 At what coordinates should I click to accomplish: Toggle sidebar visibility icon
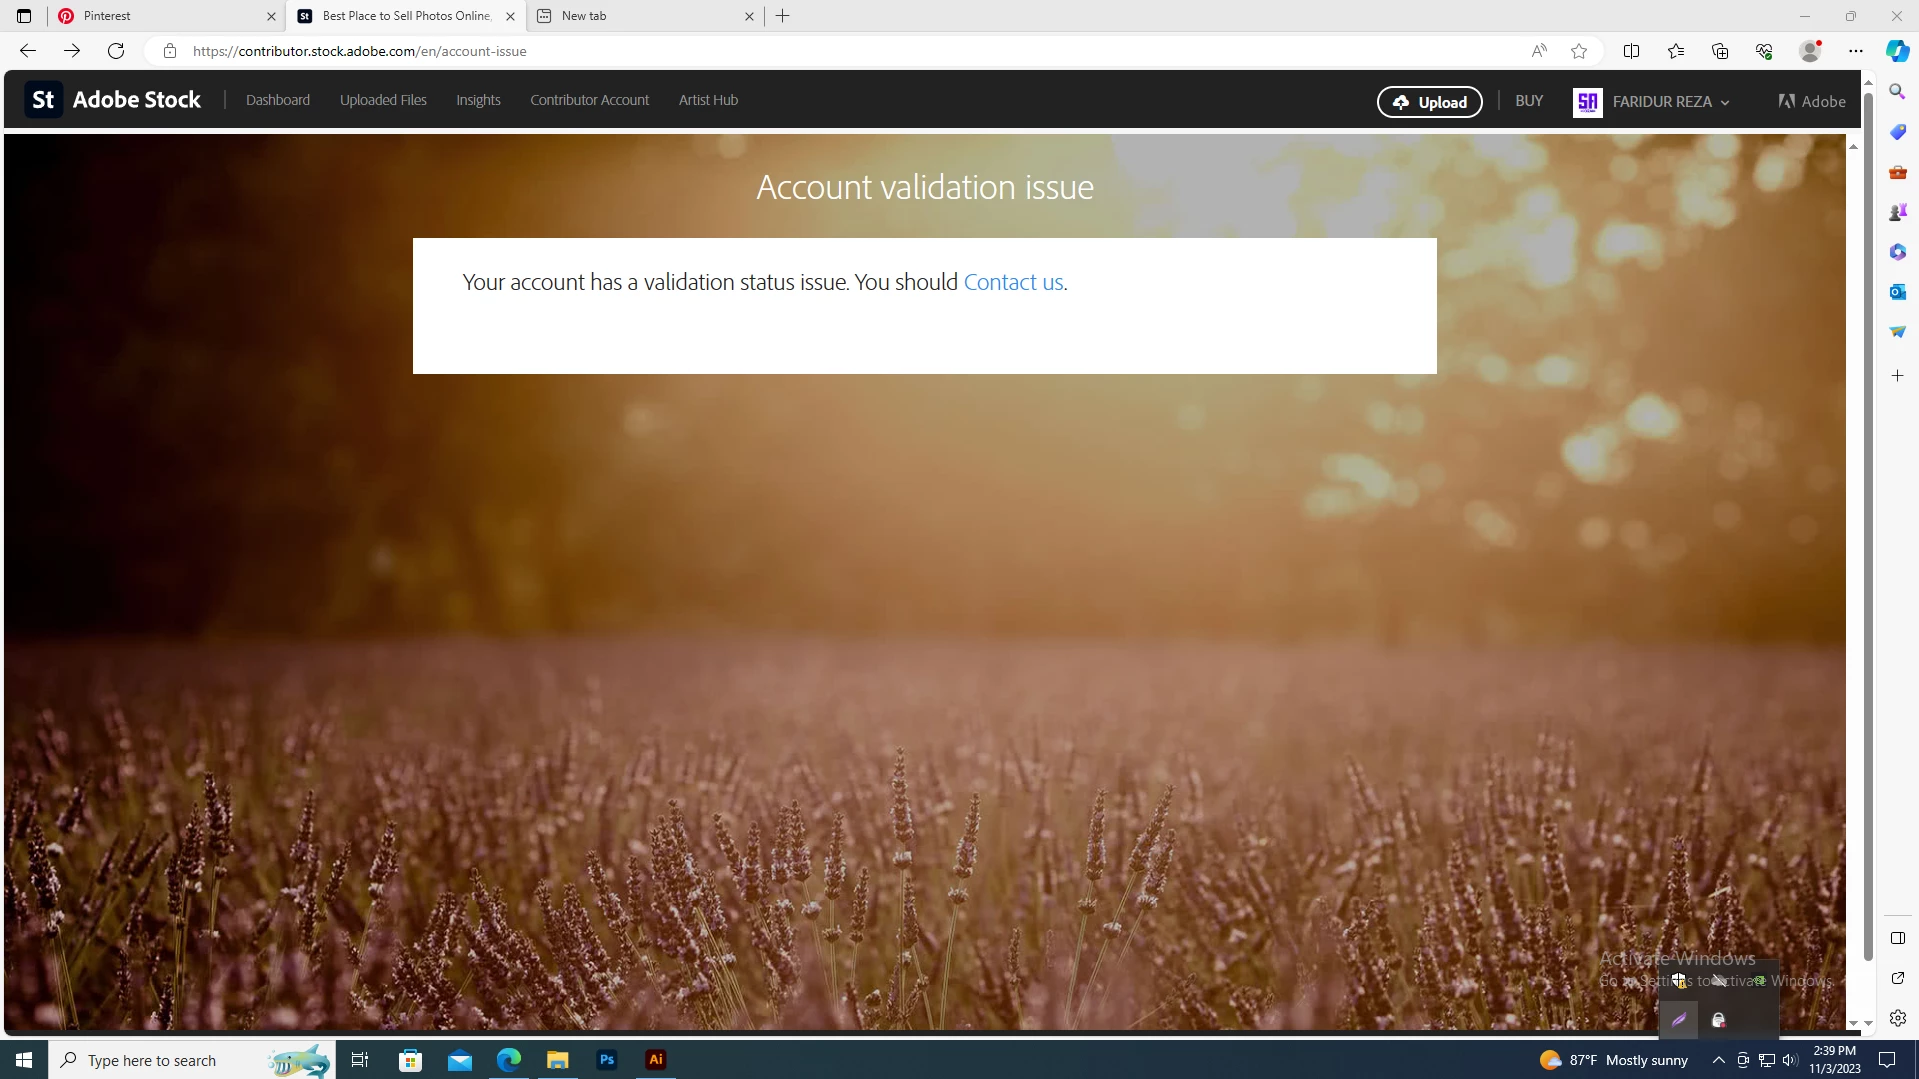pos(1897,938)
